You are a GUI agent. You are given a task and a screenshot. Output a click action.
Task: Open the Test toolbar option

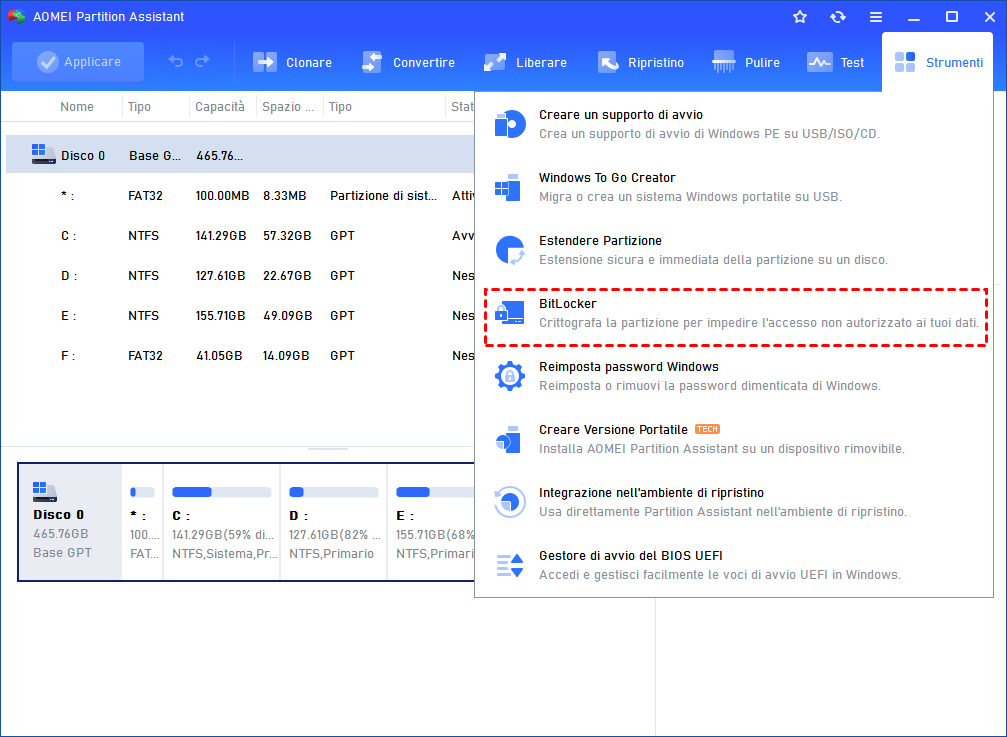pyautogui.click(x=835, y=62)
